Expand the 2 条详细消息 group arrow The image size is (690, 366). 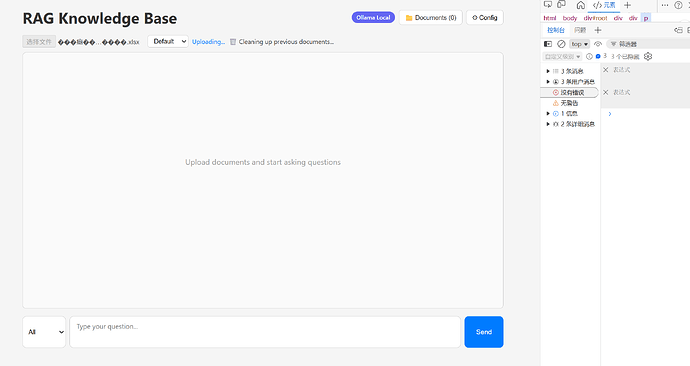pyautogui.click(x=548, y=124)
